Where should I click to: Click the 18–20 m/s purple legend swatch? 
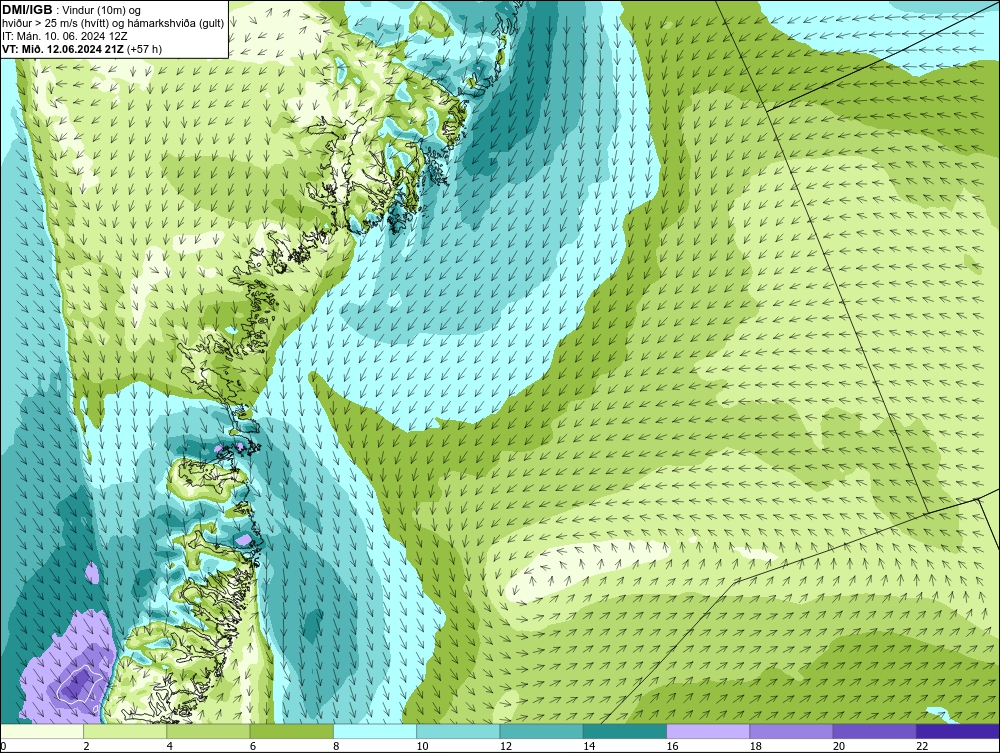click(x=791, y=731)
